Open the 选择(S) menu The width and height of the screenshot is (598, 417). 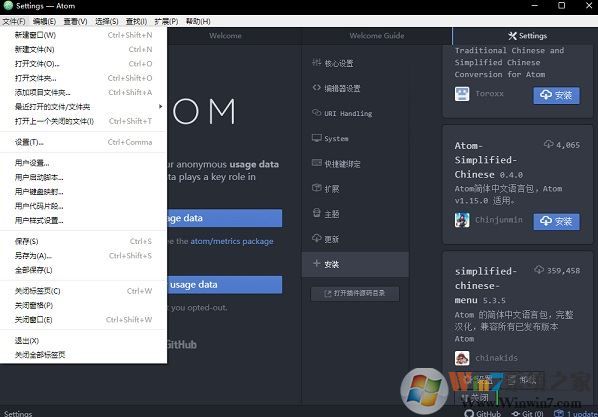pos(107,21)
